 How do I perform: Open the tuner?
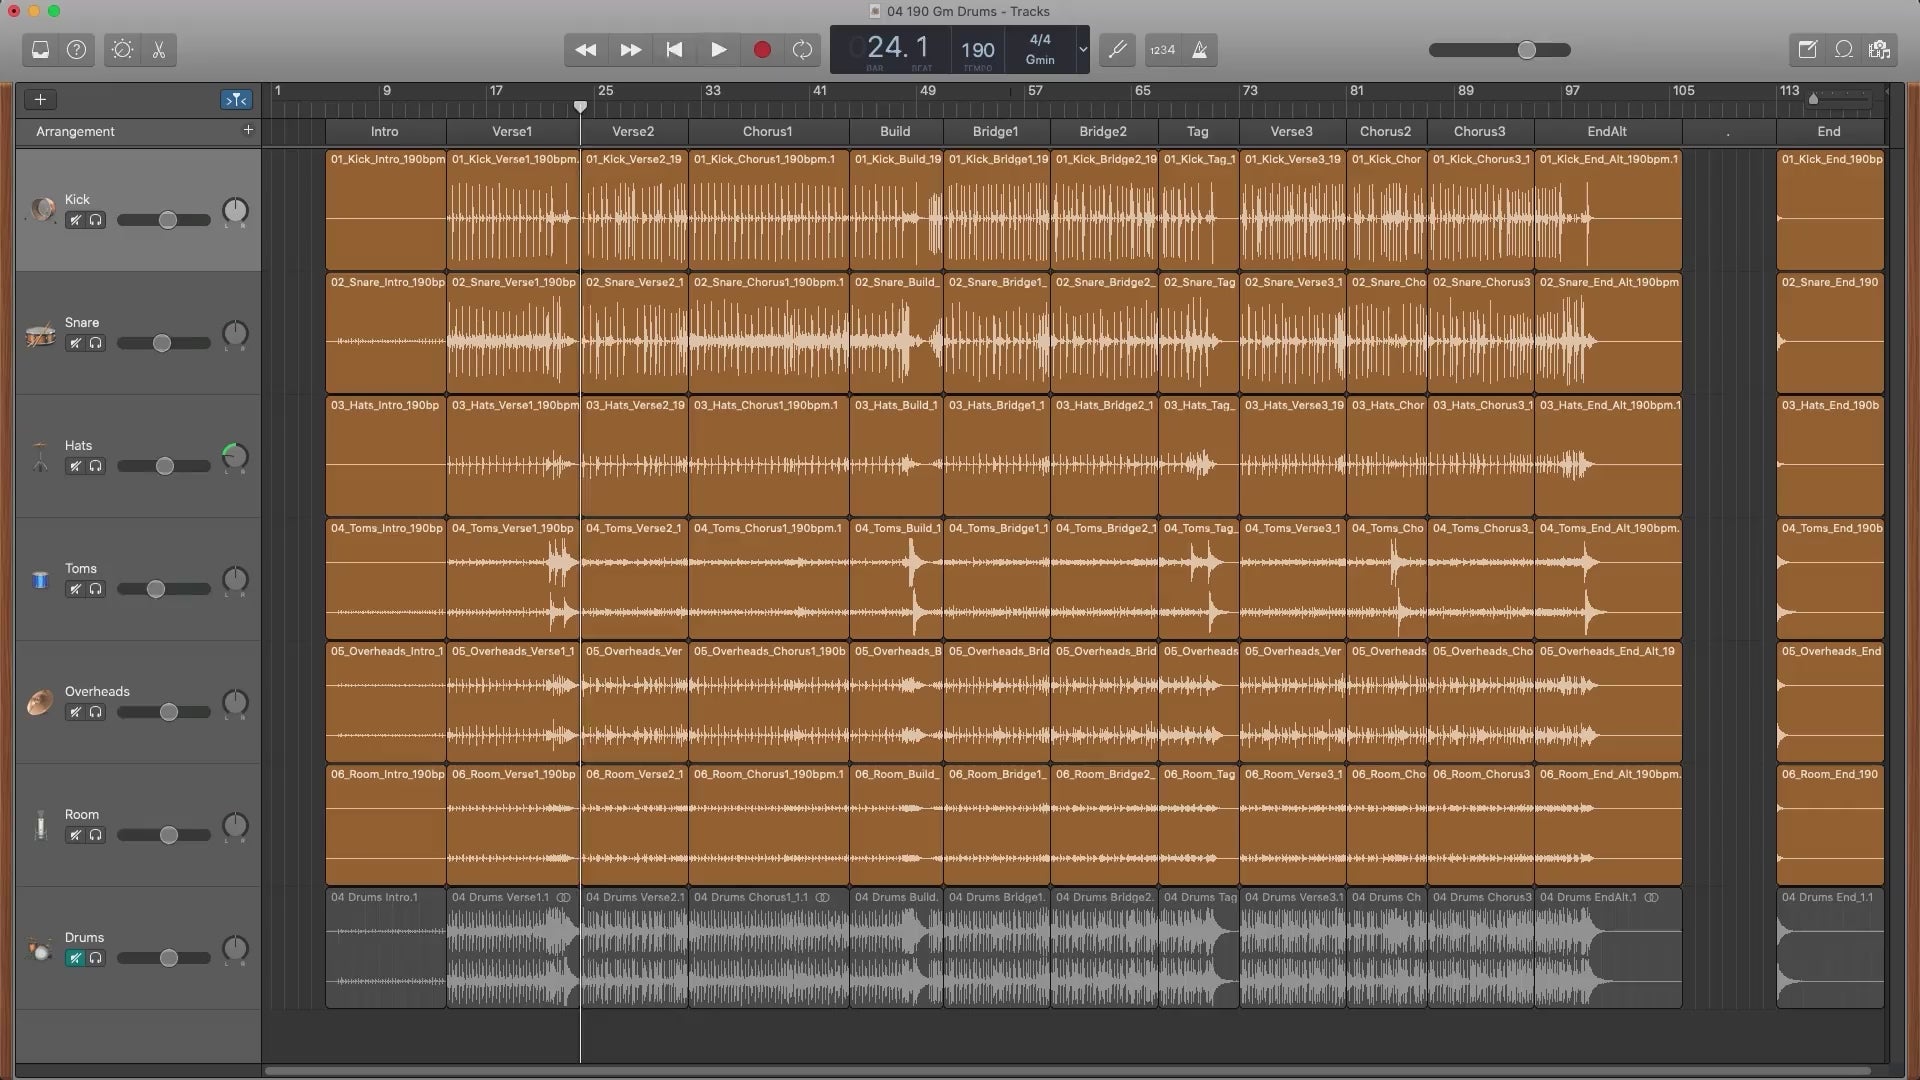pos(1117,50)
